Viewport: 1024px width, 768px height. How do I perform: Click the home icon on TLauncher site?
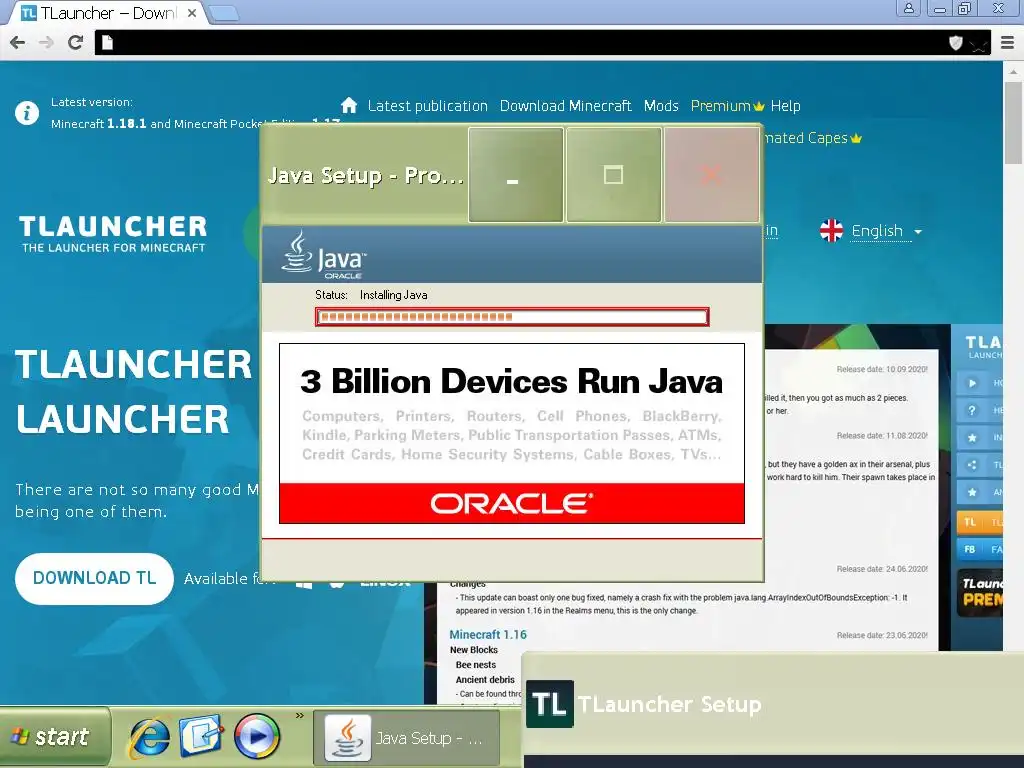pos(349,105)
